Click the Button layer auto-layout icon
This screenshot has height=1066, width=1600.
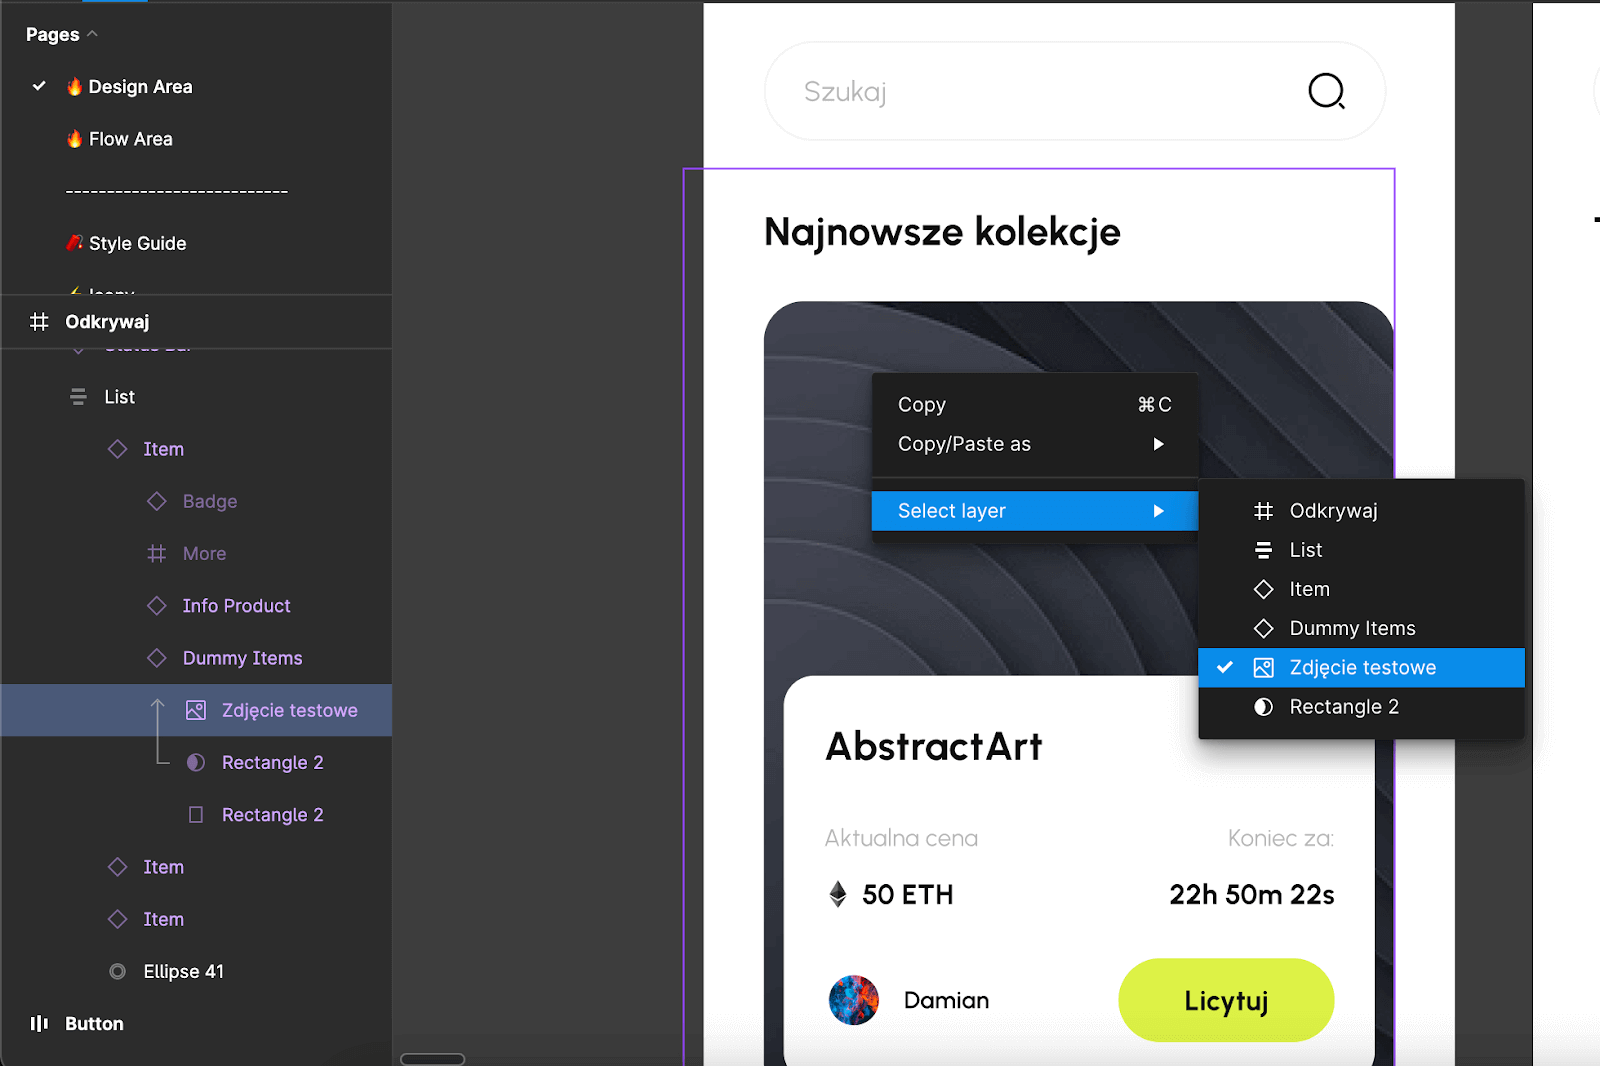pyautogui.click(x=39, y=1023)
